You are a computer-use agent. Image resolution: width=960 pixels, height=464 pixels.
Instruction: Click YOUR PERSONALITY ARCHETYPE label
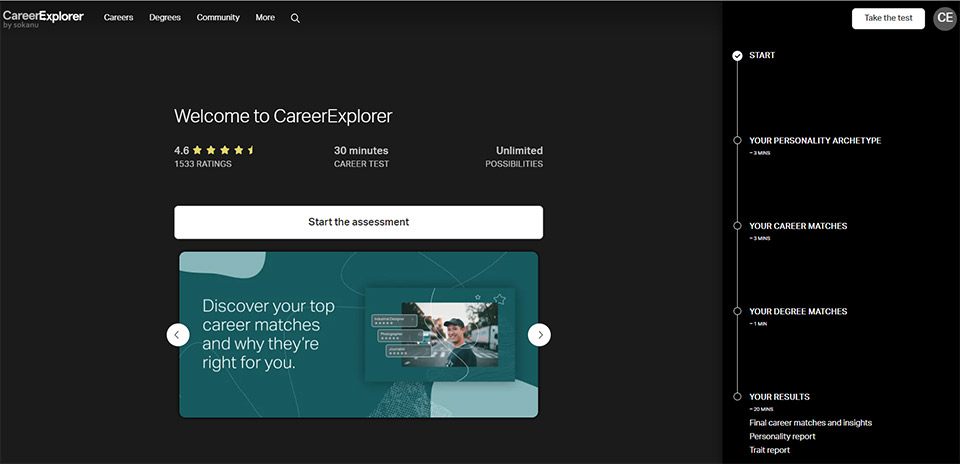[x=815, y=141]
